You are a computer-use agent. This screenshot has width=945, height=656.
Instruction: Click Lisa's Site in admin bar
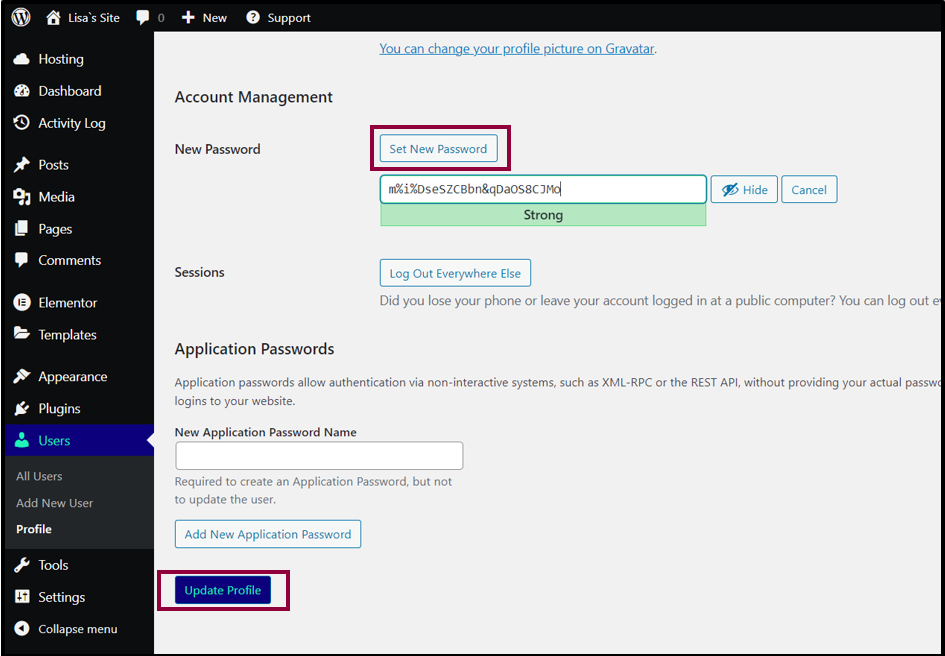[x=94, y=18]
